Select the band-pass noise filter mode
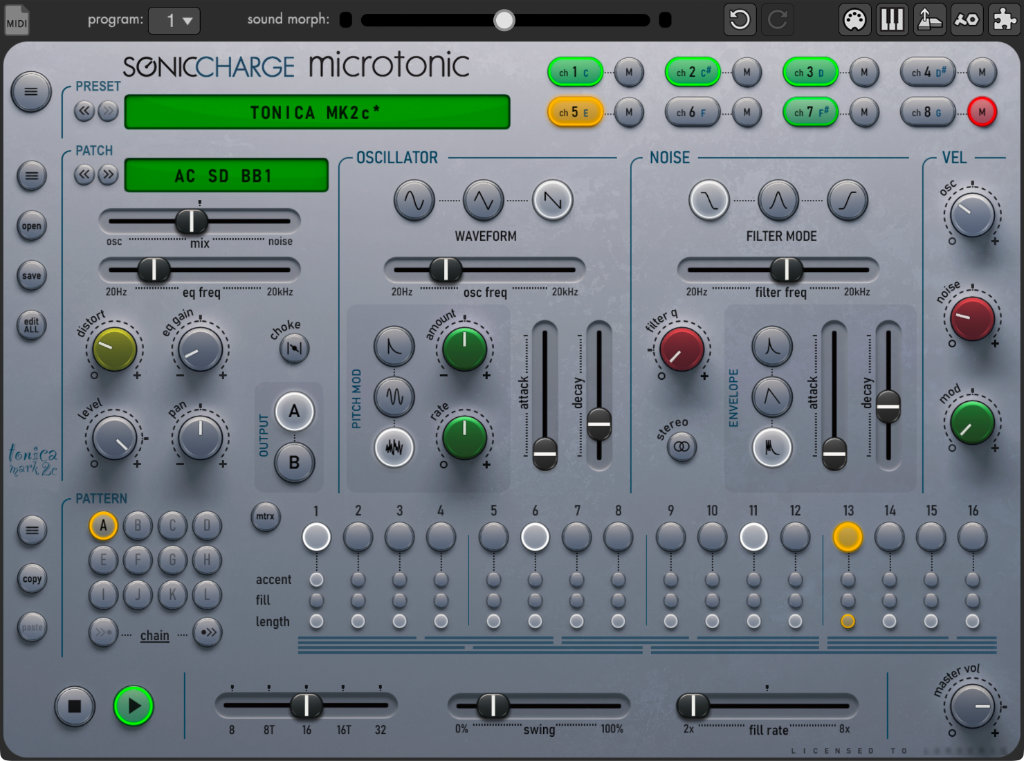Screen dimensions: 1024x761 [x=778, y=201]
